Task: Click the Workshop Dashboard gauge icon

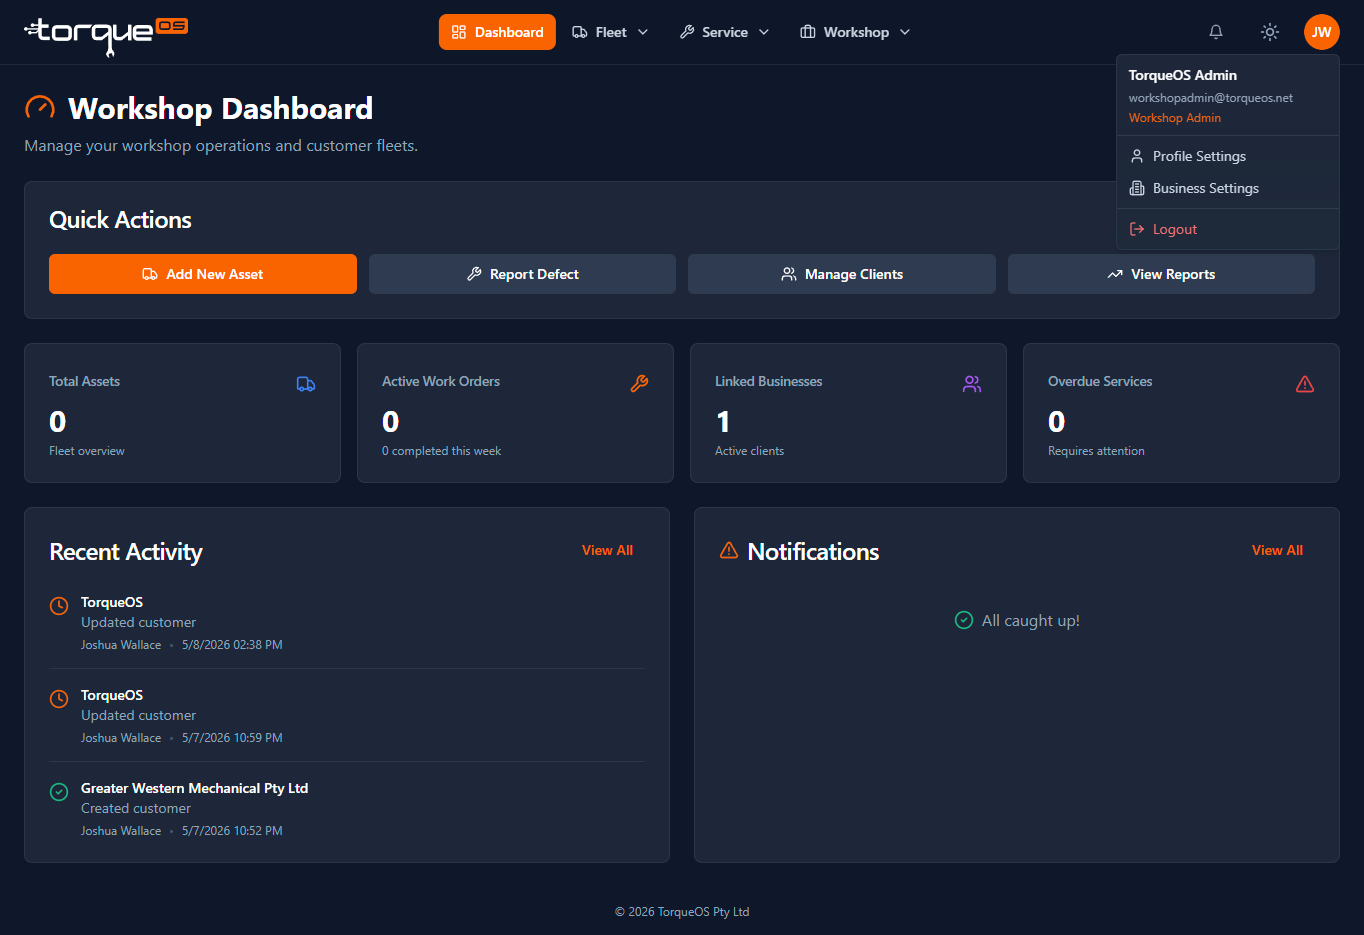Action: [40, 108]
